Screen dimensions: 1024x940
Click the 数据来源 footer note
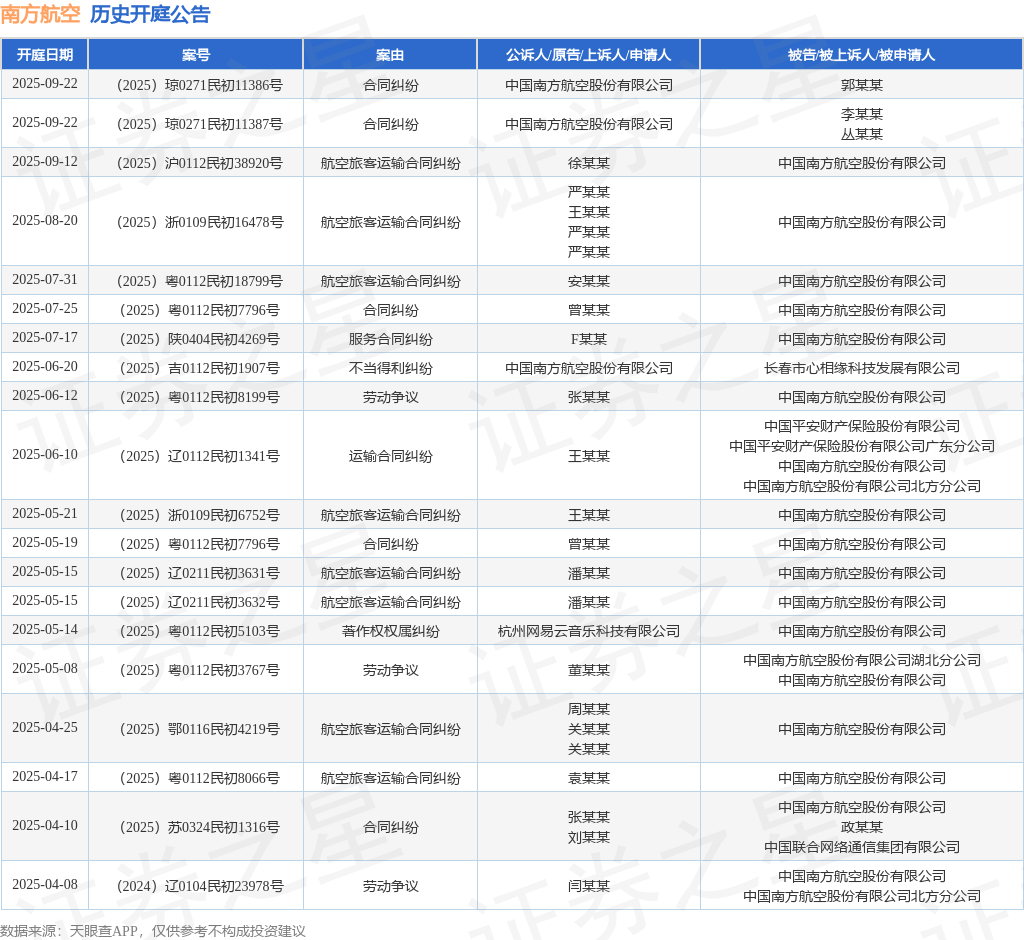(x=153, y=931)
